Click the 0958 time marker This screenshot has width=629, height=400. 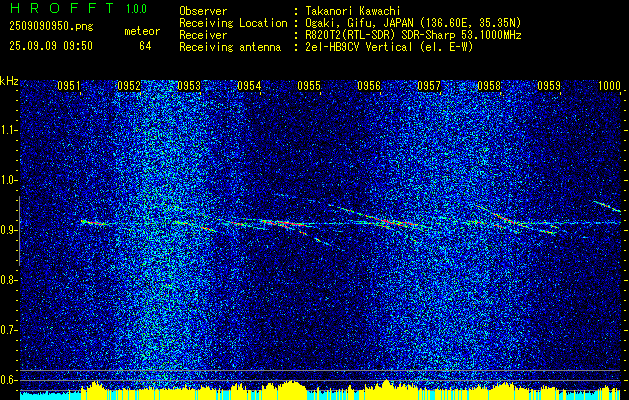[x=489, y=86]
